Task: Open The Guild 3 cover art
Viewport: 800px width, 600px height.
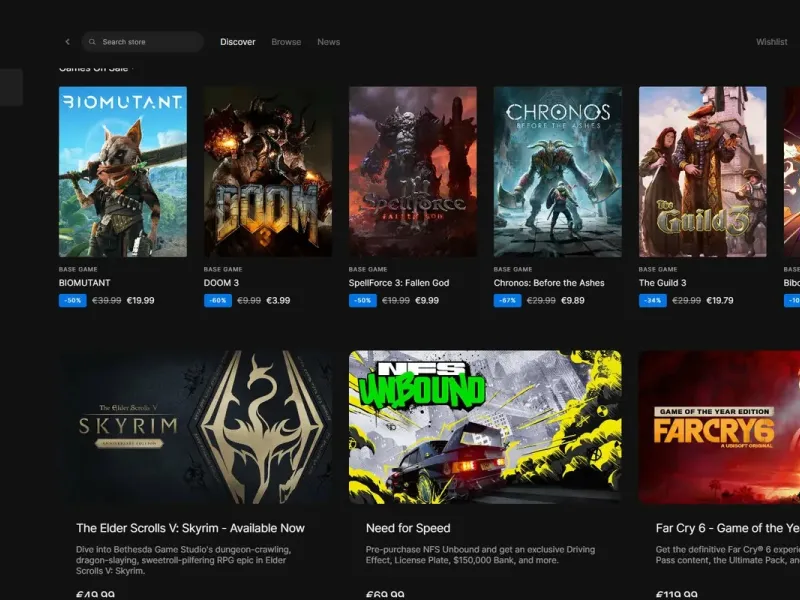Action: coord(703,171)
